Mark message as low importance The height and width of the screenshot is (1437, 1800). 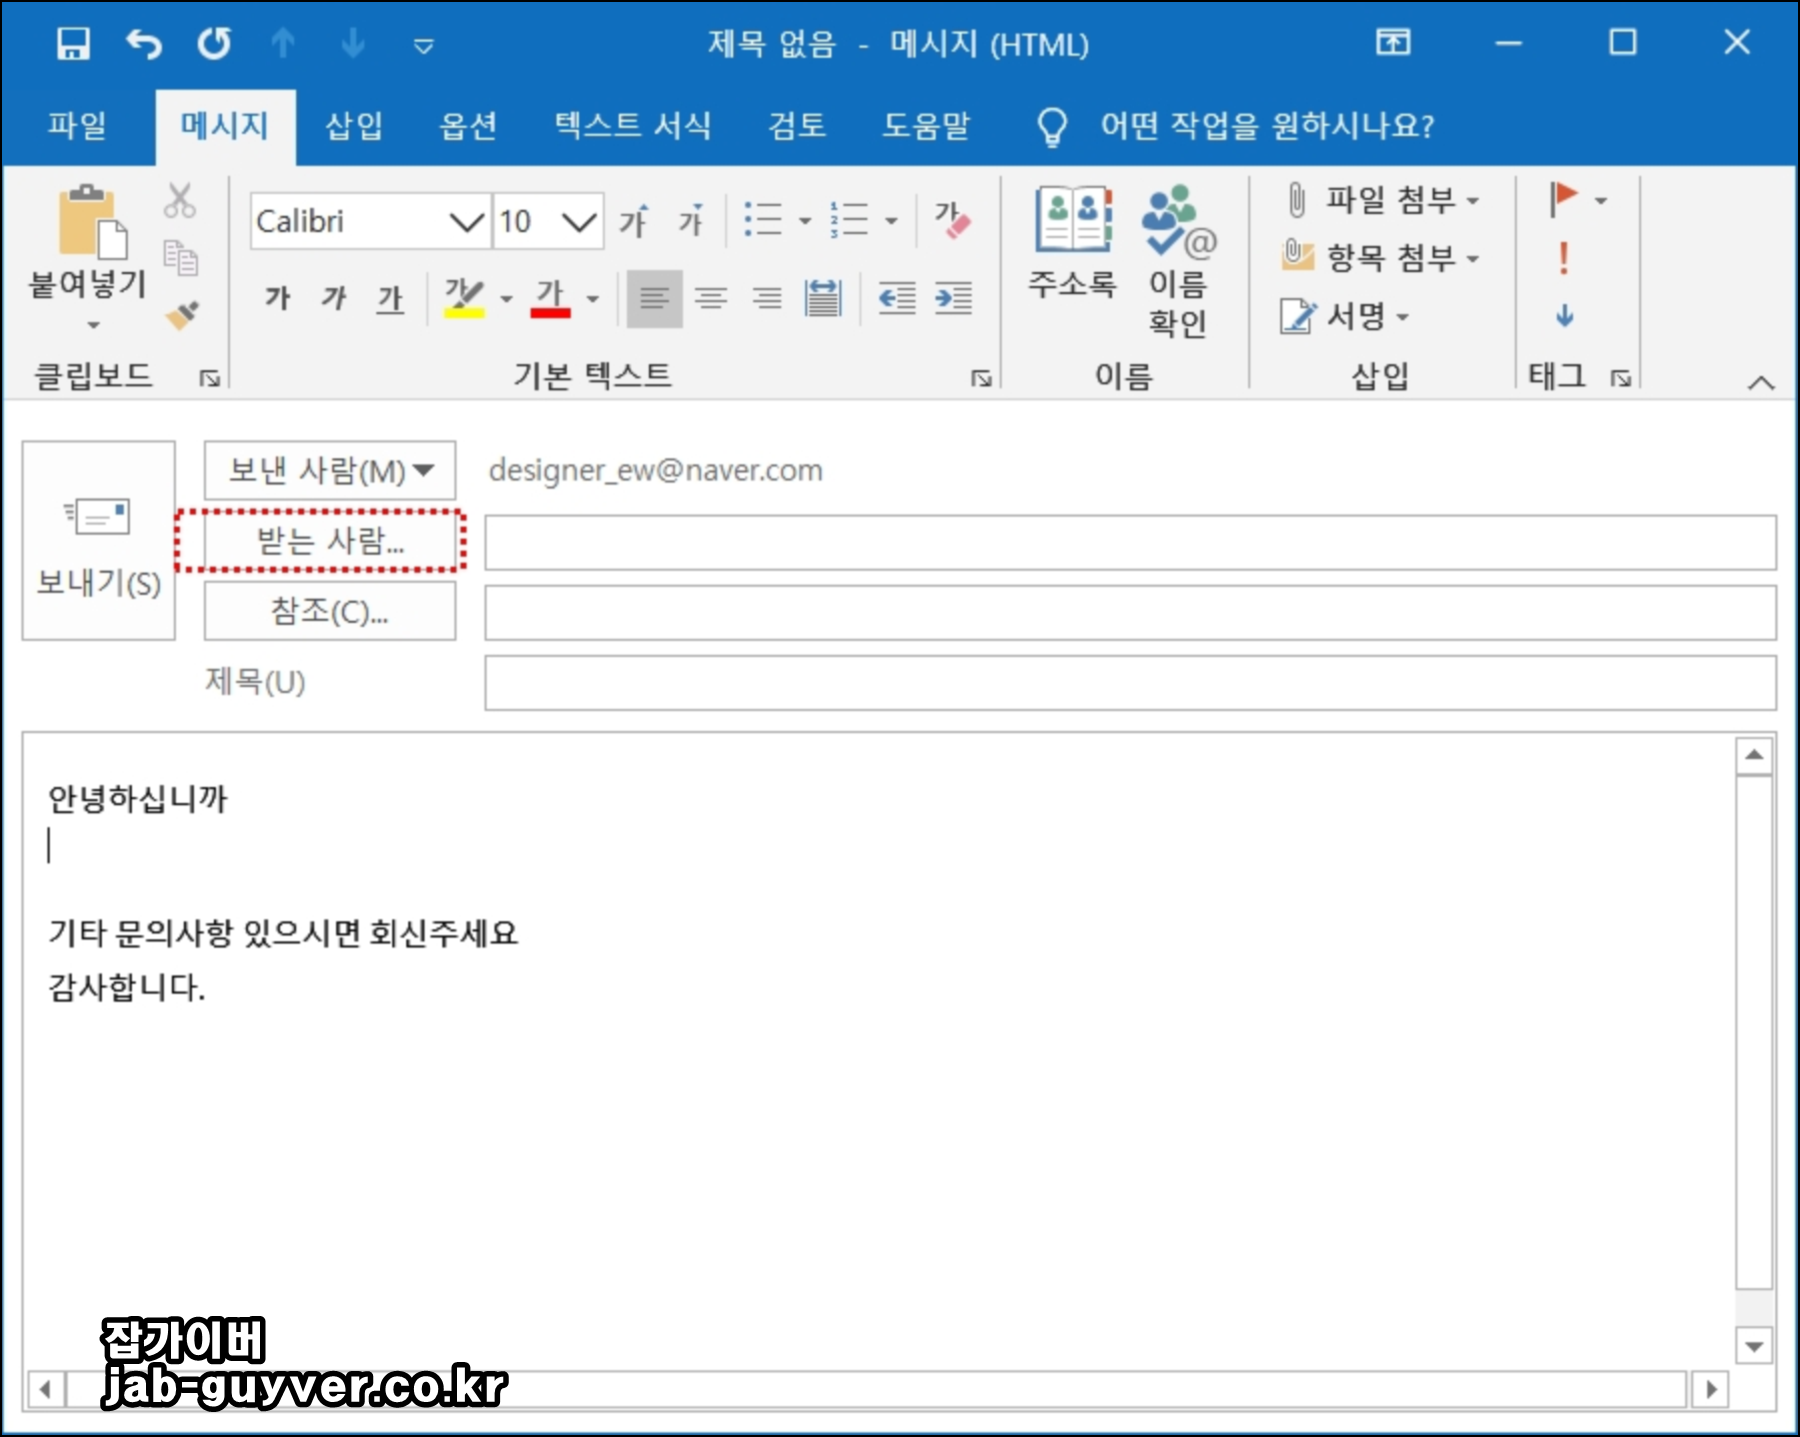pyautogui.click(x=1565, y=316)
